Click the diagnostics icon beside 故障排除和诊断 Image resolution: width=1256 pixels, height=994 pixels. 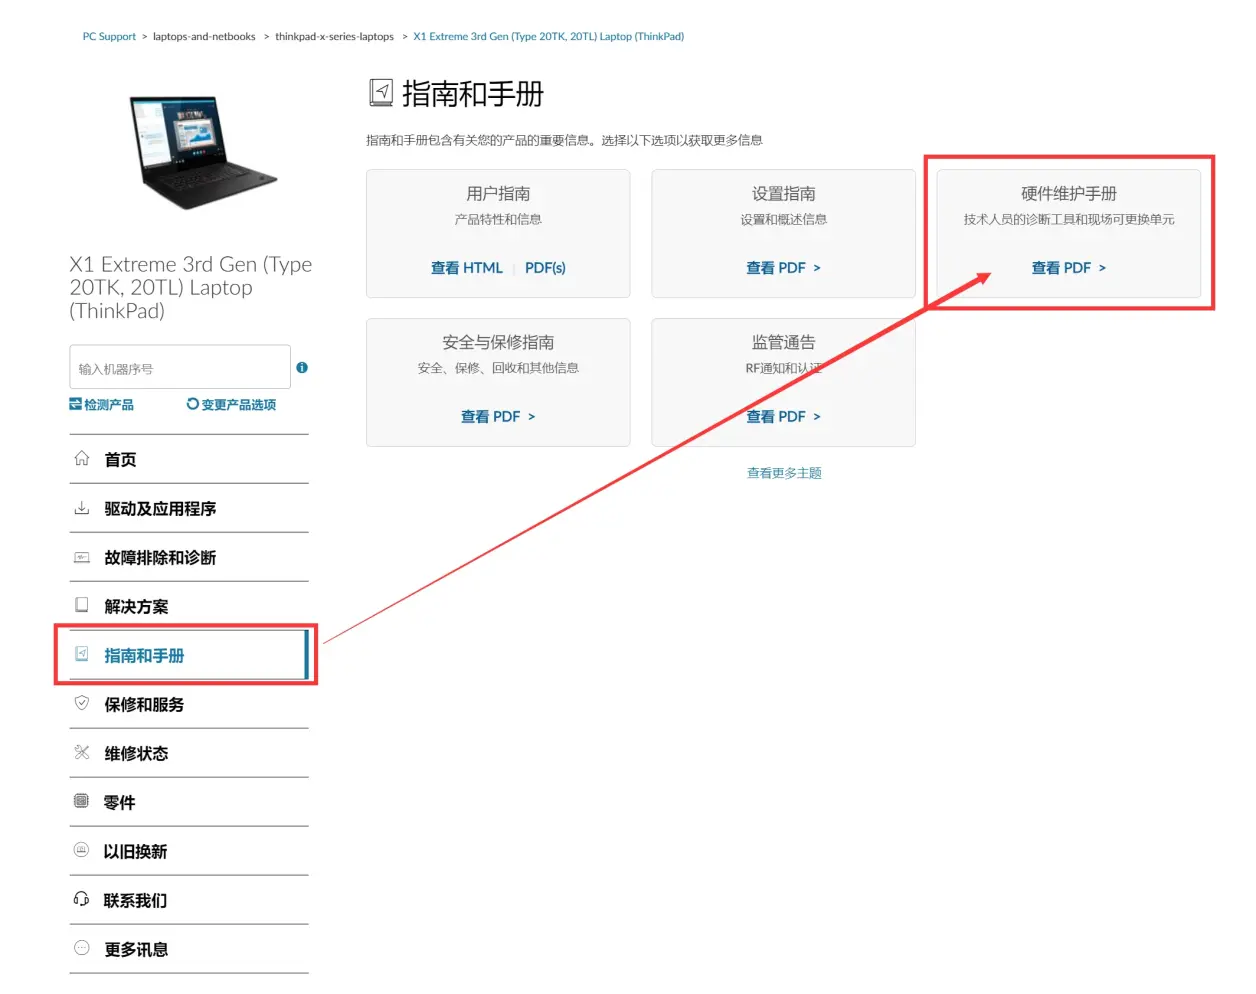point(82,557)
